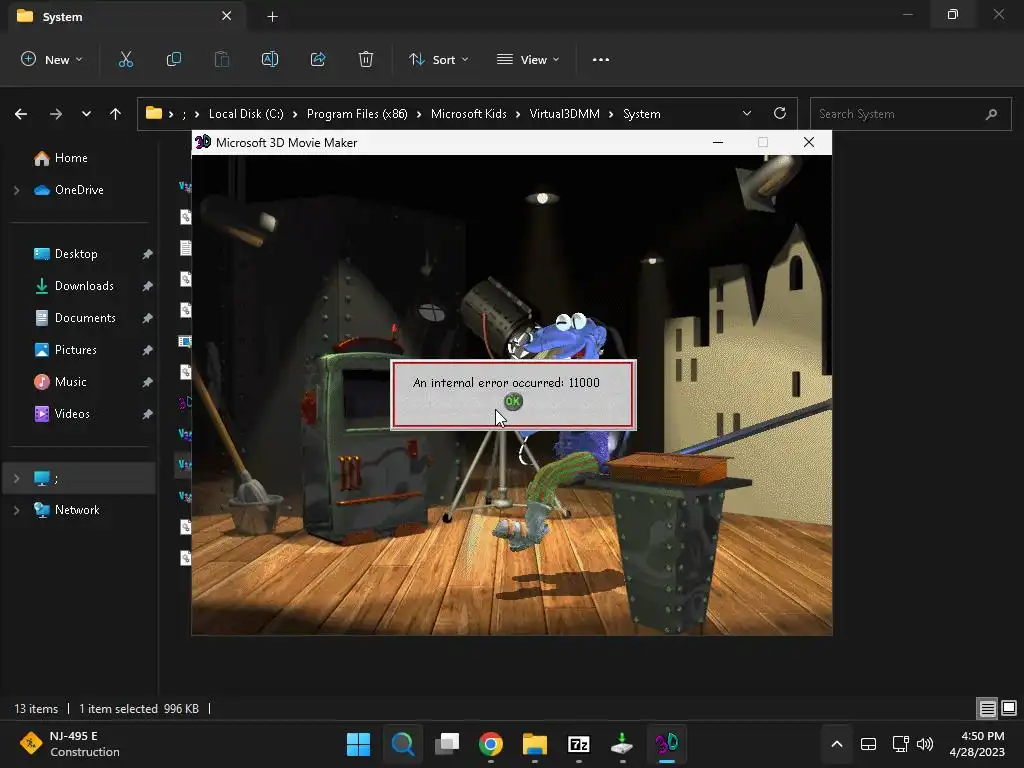
Task: Open Google Chrome from the taskbar
Action: click(x=490, y=744)
